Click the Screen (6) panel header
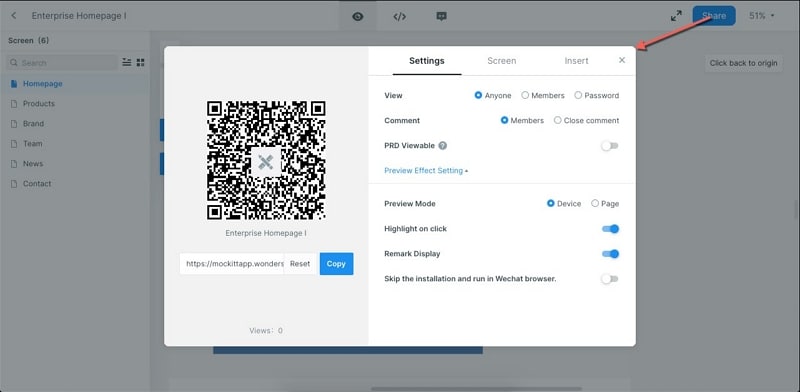 (29, 40)
